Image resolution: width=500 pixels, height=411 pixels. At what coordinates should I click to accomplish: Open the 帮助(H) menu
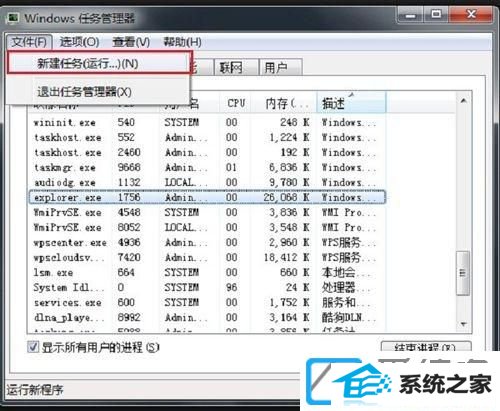[182, 42]
